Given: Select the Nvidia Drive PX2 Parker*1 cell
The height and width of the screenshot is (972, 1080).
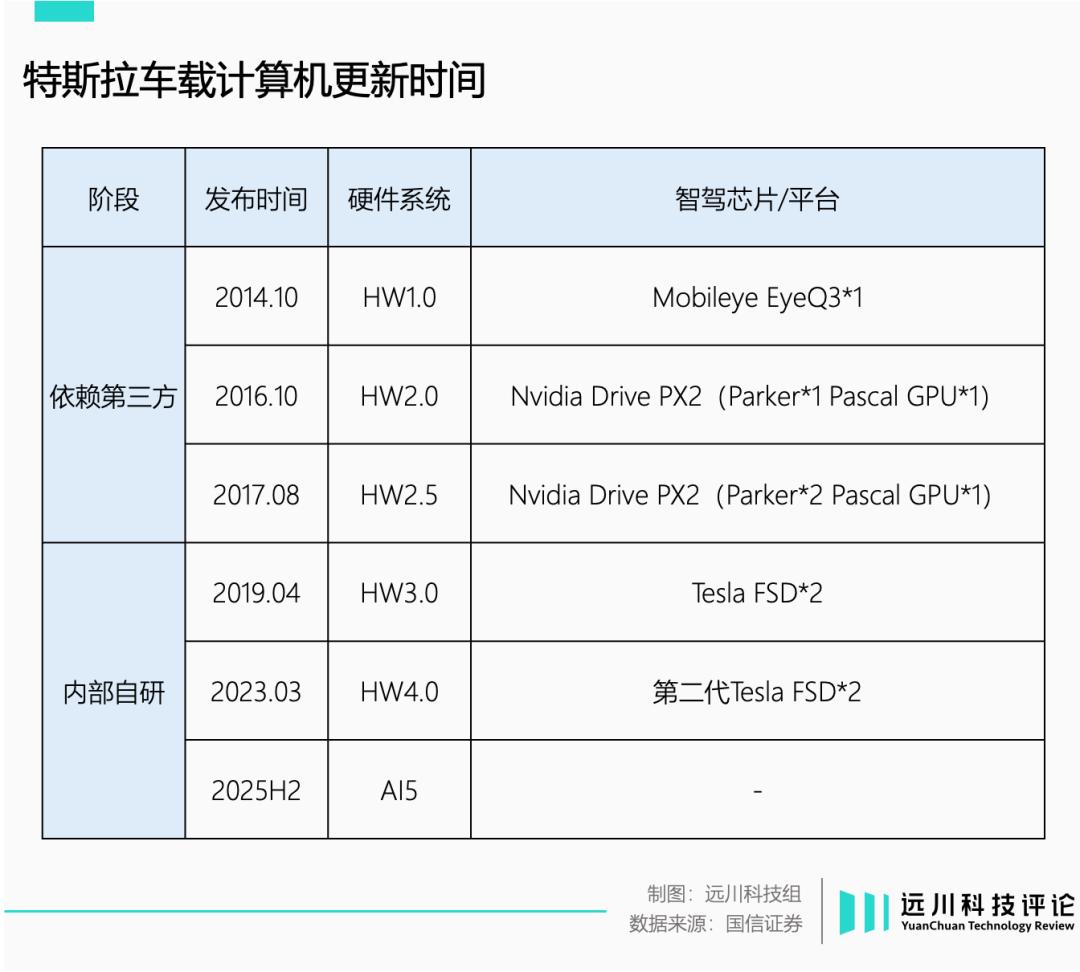Looking at the screenshot, I should click(x=758, y=395).
